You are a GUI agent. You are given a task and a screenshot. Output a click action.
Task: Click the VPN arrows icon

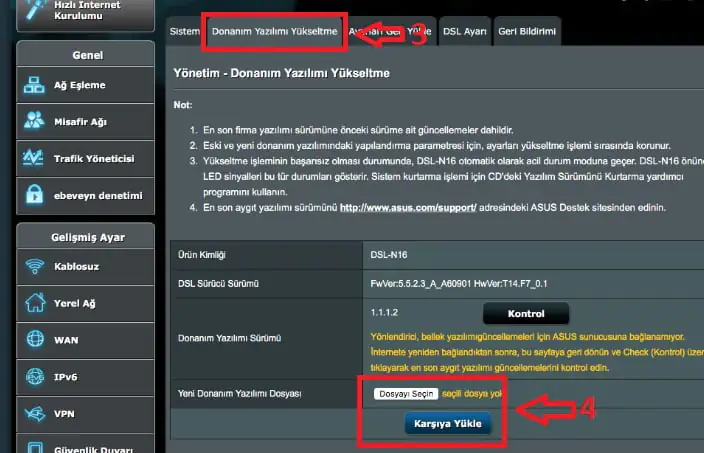pyautogui.click(x=35, y=413)
